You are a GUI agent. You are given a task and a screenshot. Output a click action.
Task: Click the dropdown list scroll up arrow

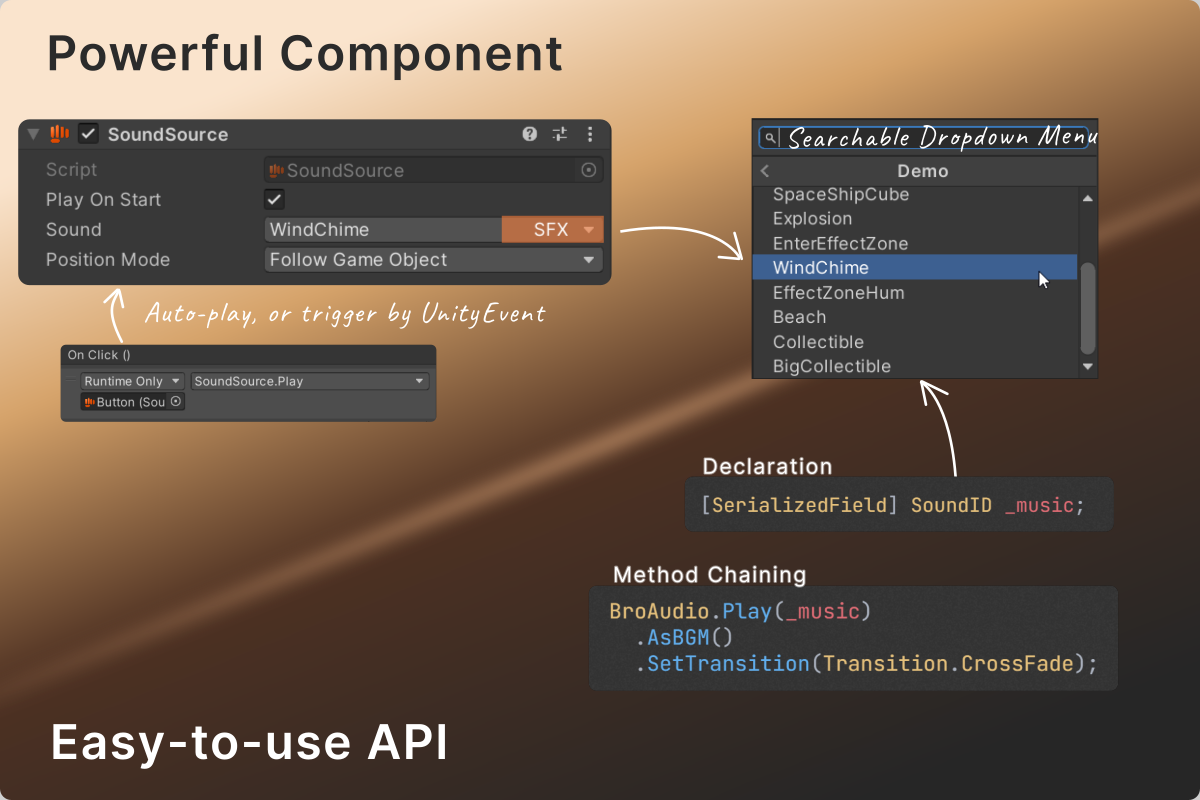[x=1088, y=197]
